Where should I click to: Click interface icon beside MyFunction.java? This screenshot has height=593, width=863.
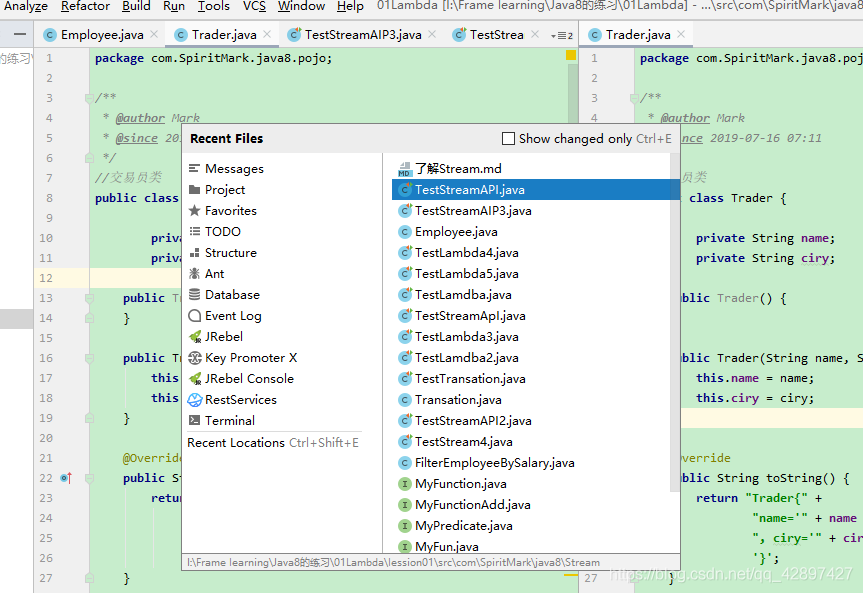coord(405,484)
